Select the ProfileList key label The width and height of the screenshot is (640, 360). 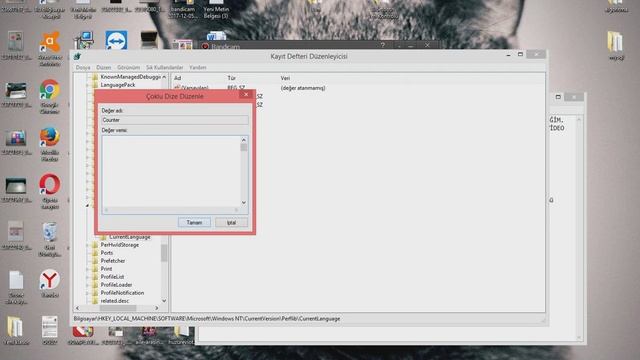(x=112, y=277)
